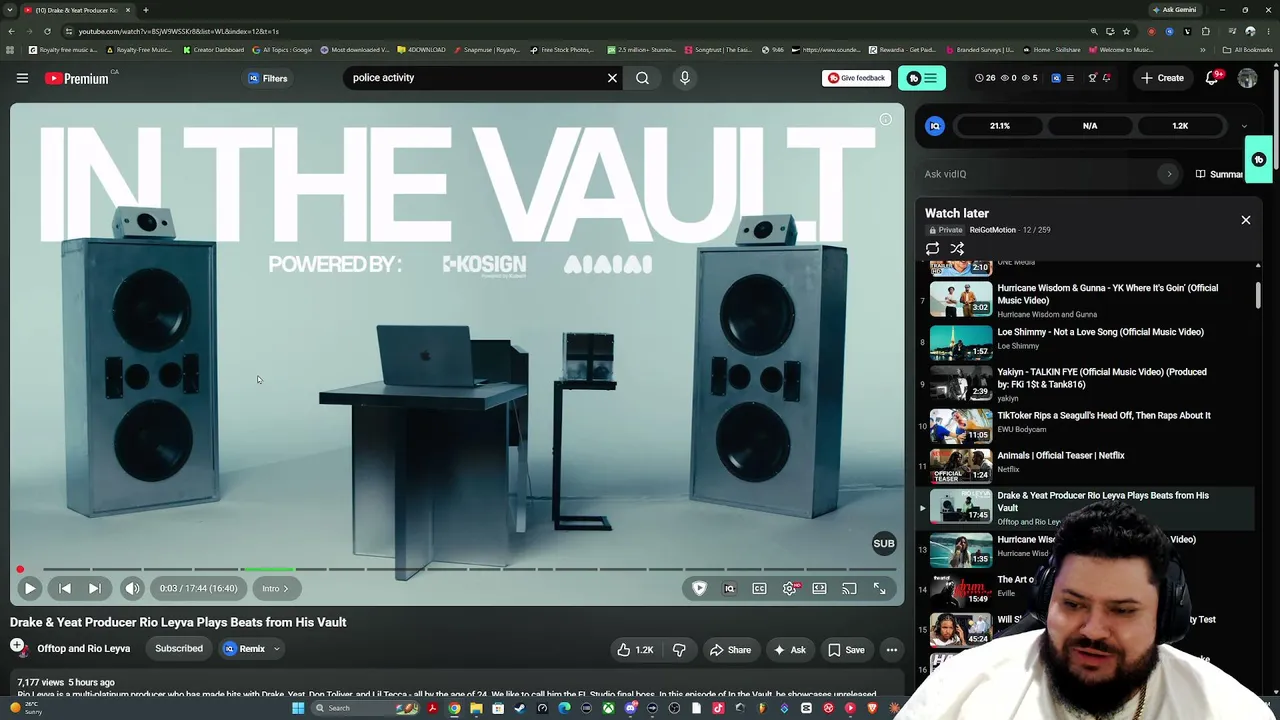Open the YouTube guide hamburger menu

[x=22, y=78]
